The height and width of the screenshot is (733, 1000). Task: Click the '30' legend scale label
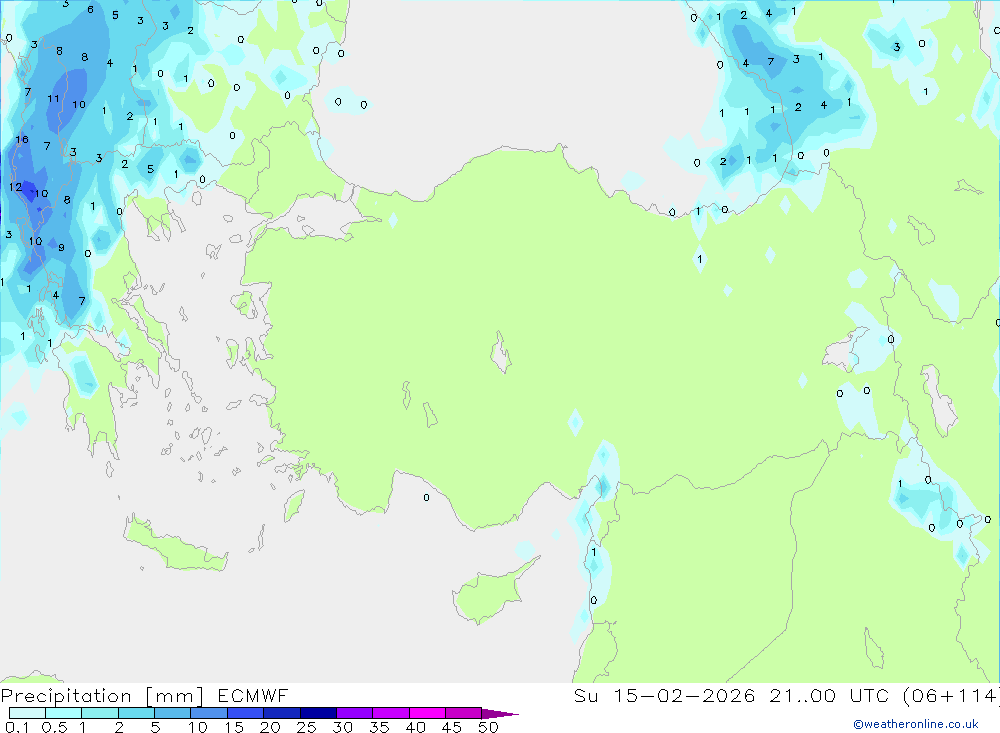coord(343,727)
